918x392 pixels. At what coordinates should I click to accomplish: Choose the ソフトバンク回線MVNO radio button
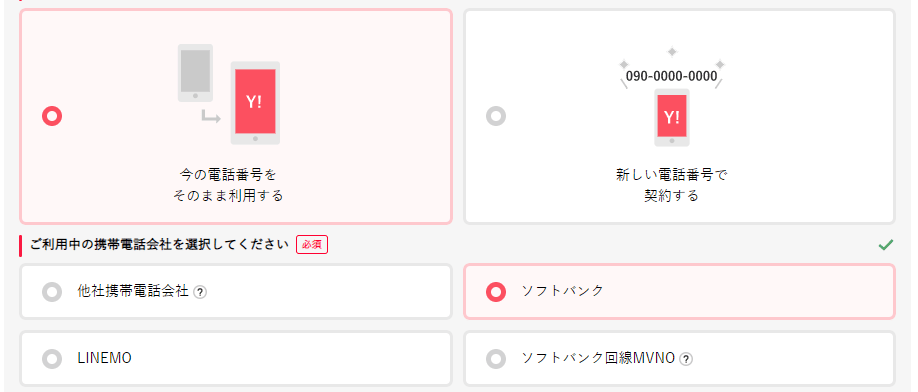[x=496, y=359]
